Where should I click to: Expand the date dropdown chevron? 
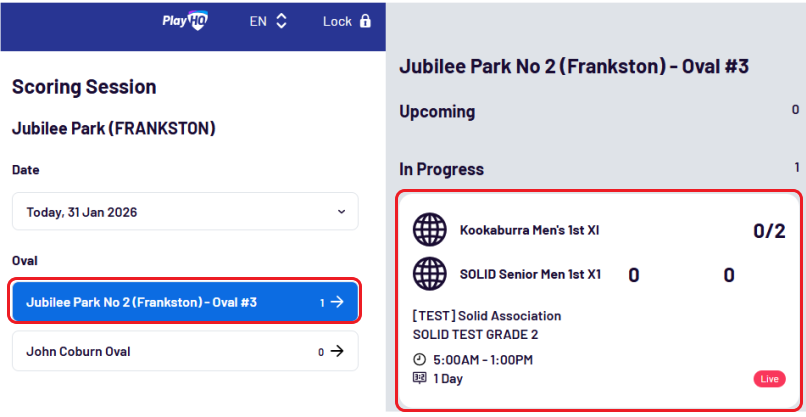point(341,212)
